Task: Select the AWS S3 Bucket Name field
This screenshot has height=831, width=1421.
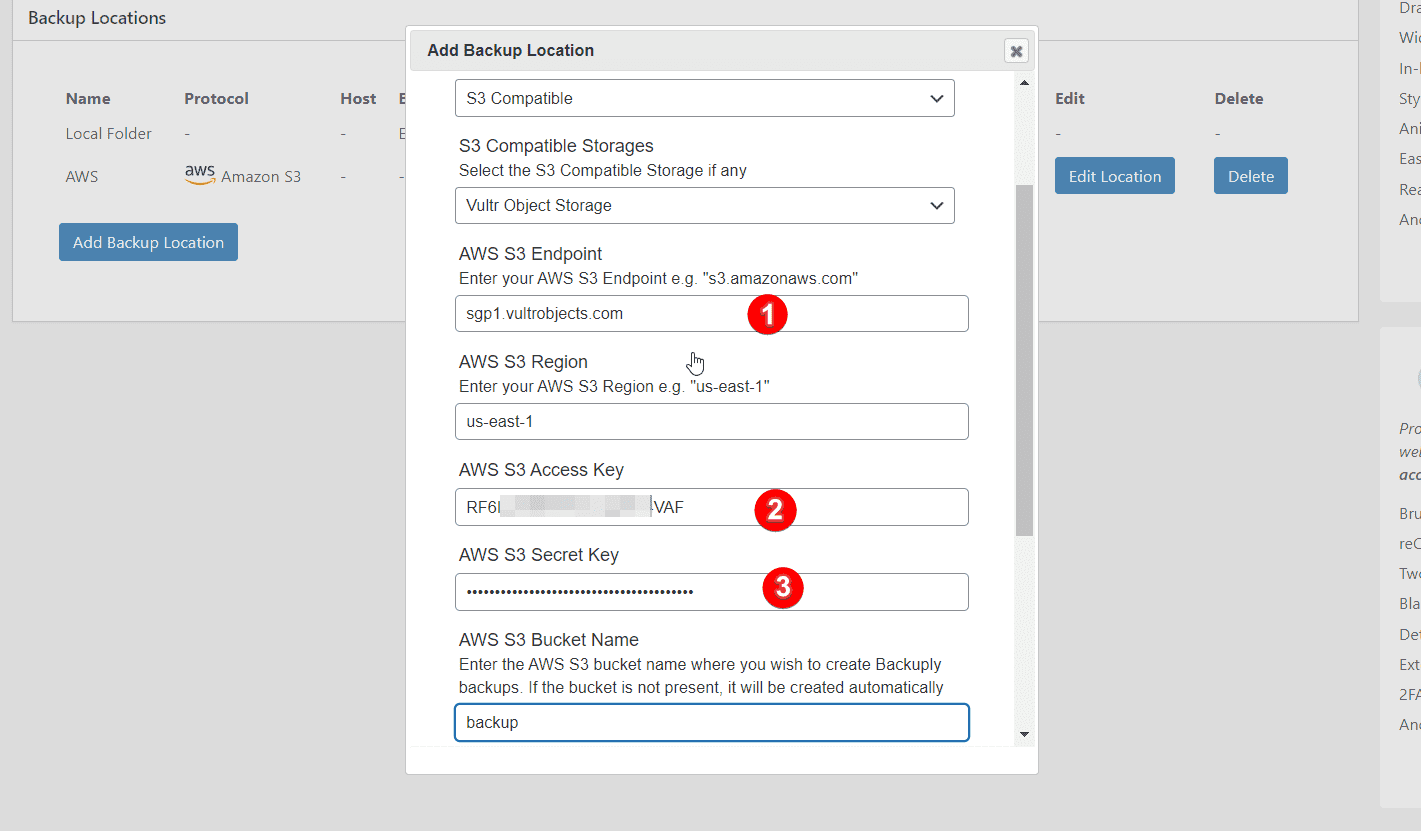Action: [711, 722]
